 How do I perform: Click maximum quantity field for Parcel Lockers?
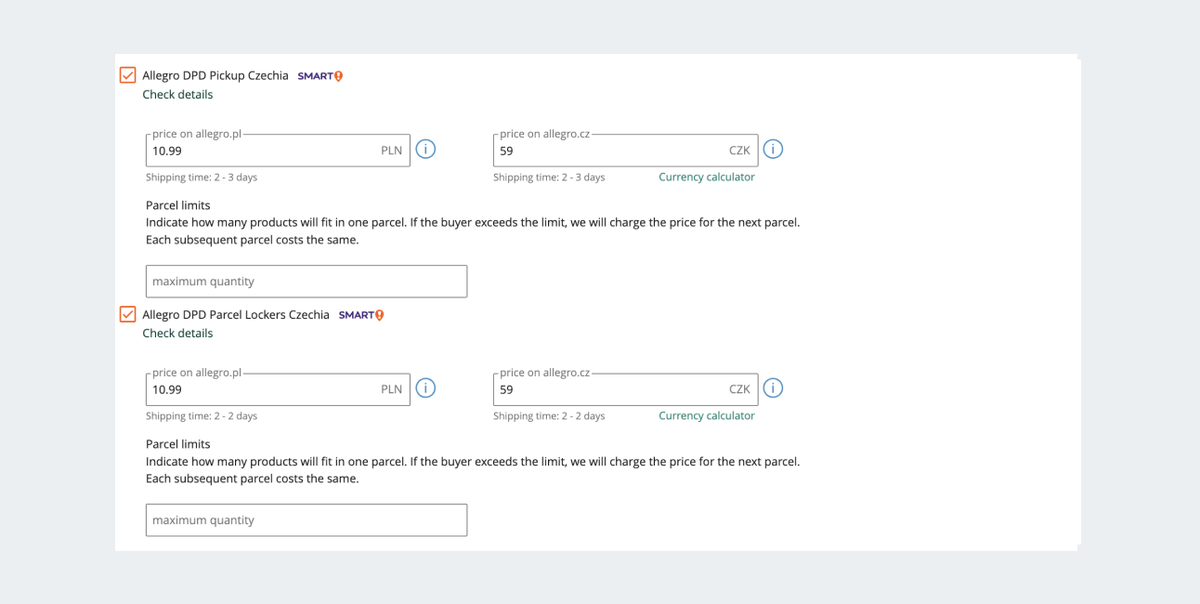tap(306, 520)
